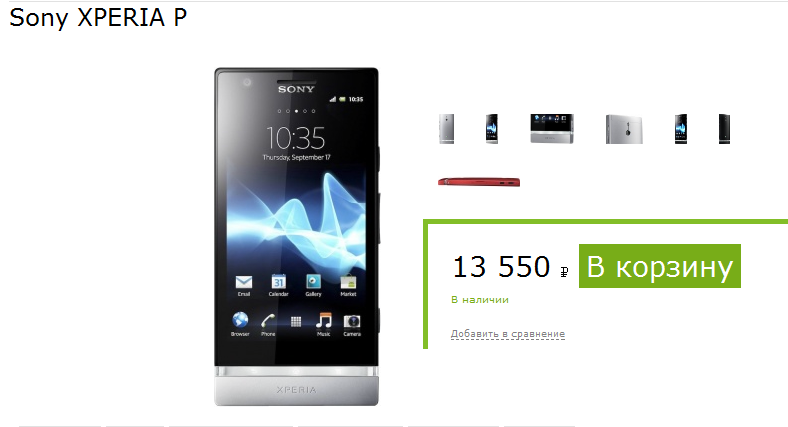Click the Email icon on phone screen
Screen dimensions: 788x427
pyautogui.click(x=244, y=282)
